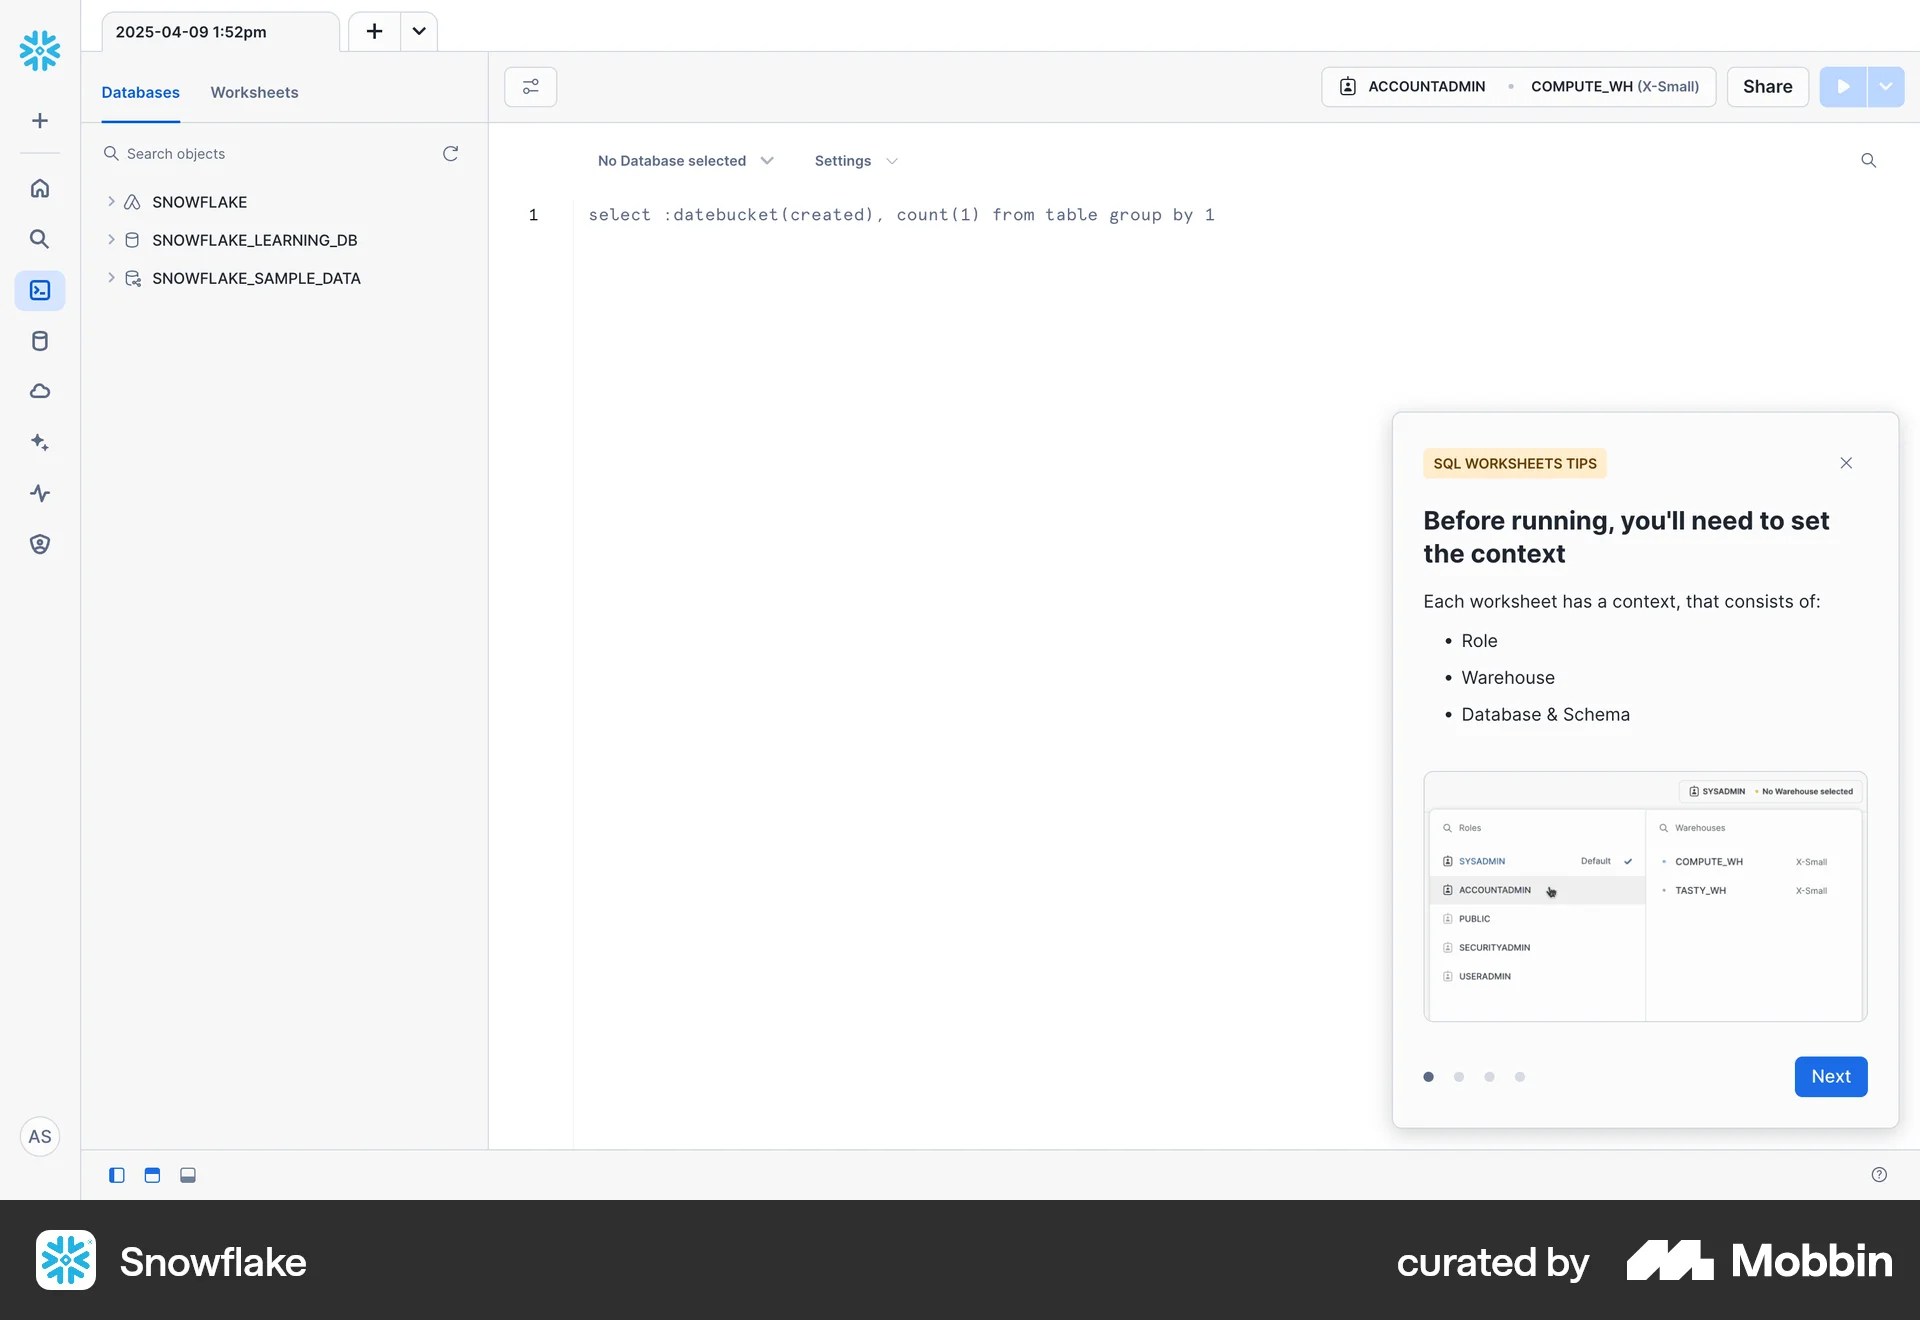Screen dimensions: 1920x1320
Task: Switch to the Worksheets tab
Action: [254, 92]
